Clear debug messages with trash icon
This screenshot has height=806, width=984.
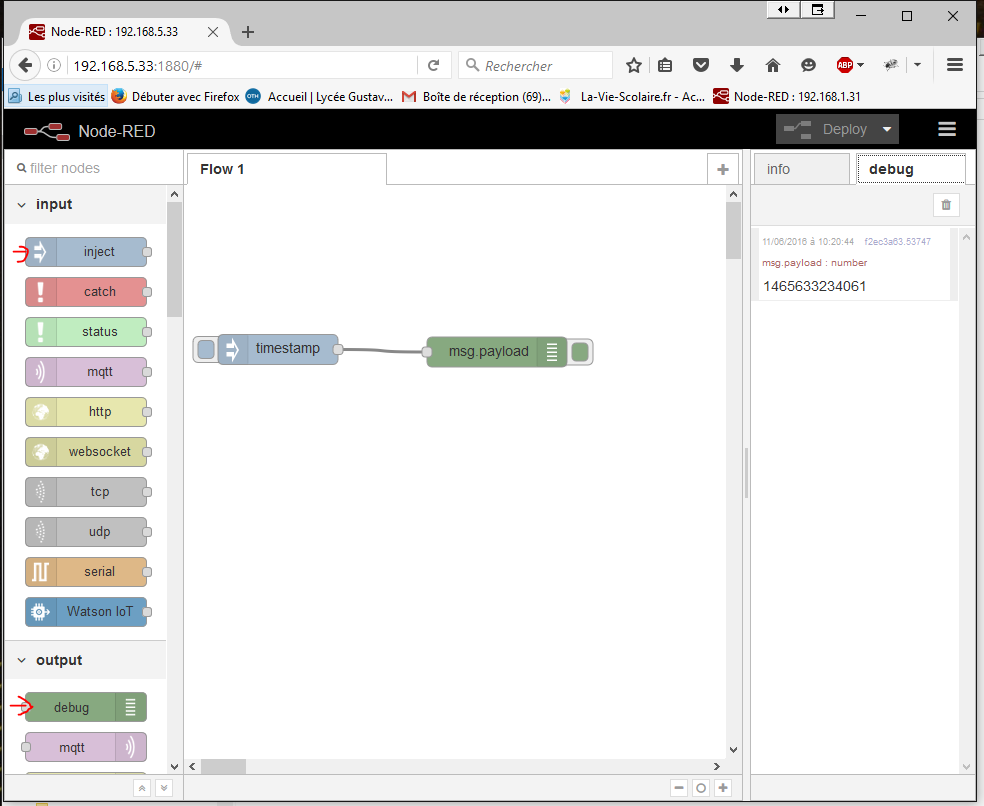coord(946,205)
